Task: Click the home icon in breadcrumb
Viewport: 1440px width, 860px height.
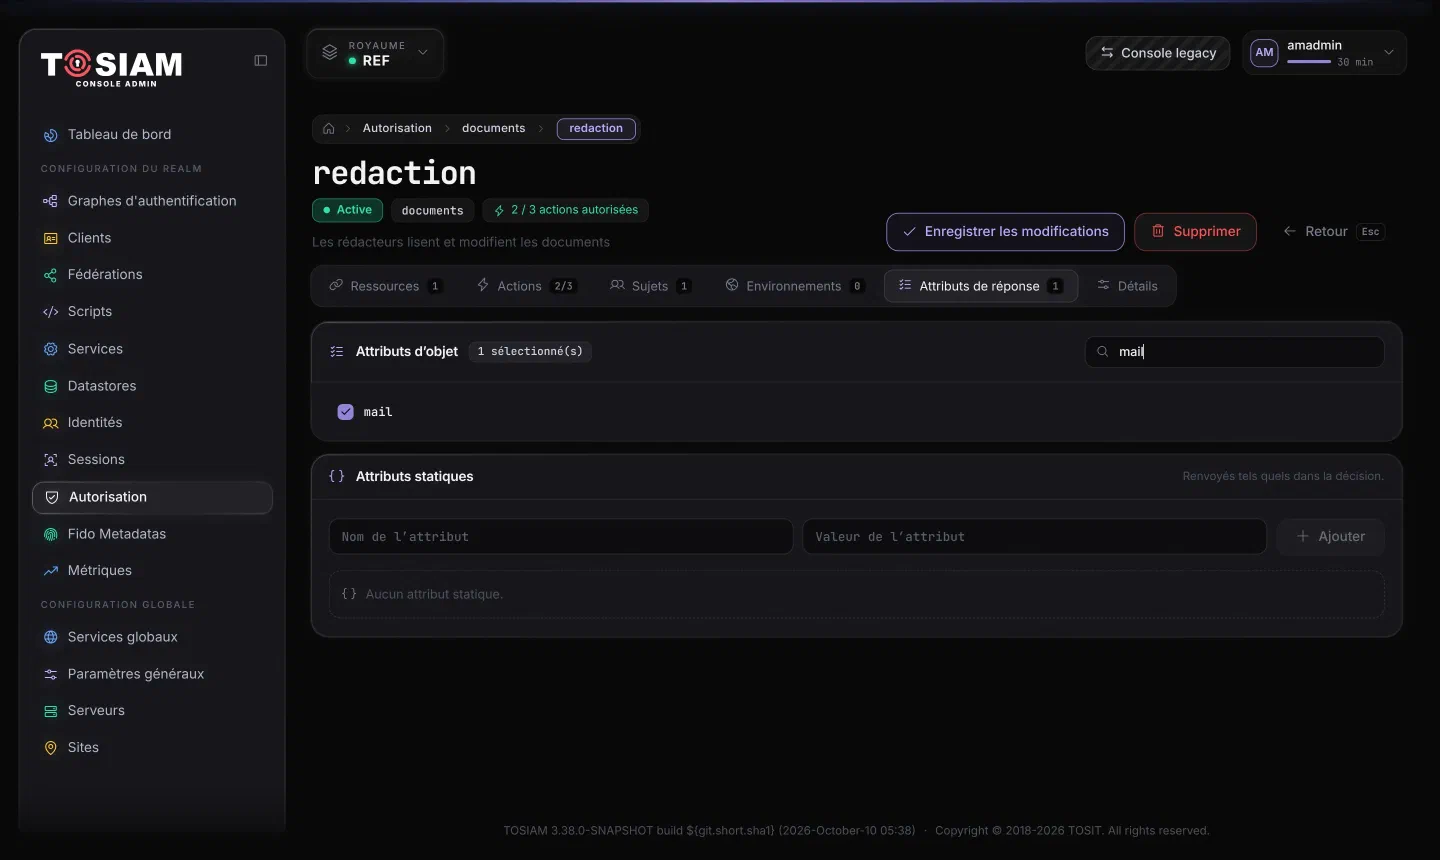Action: 329,129
